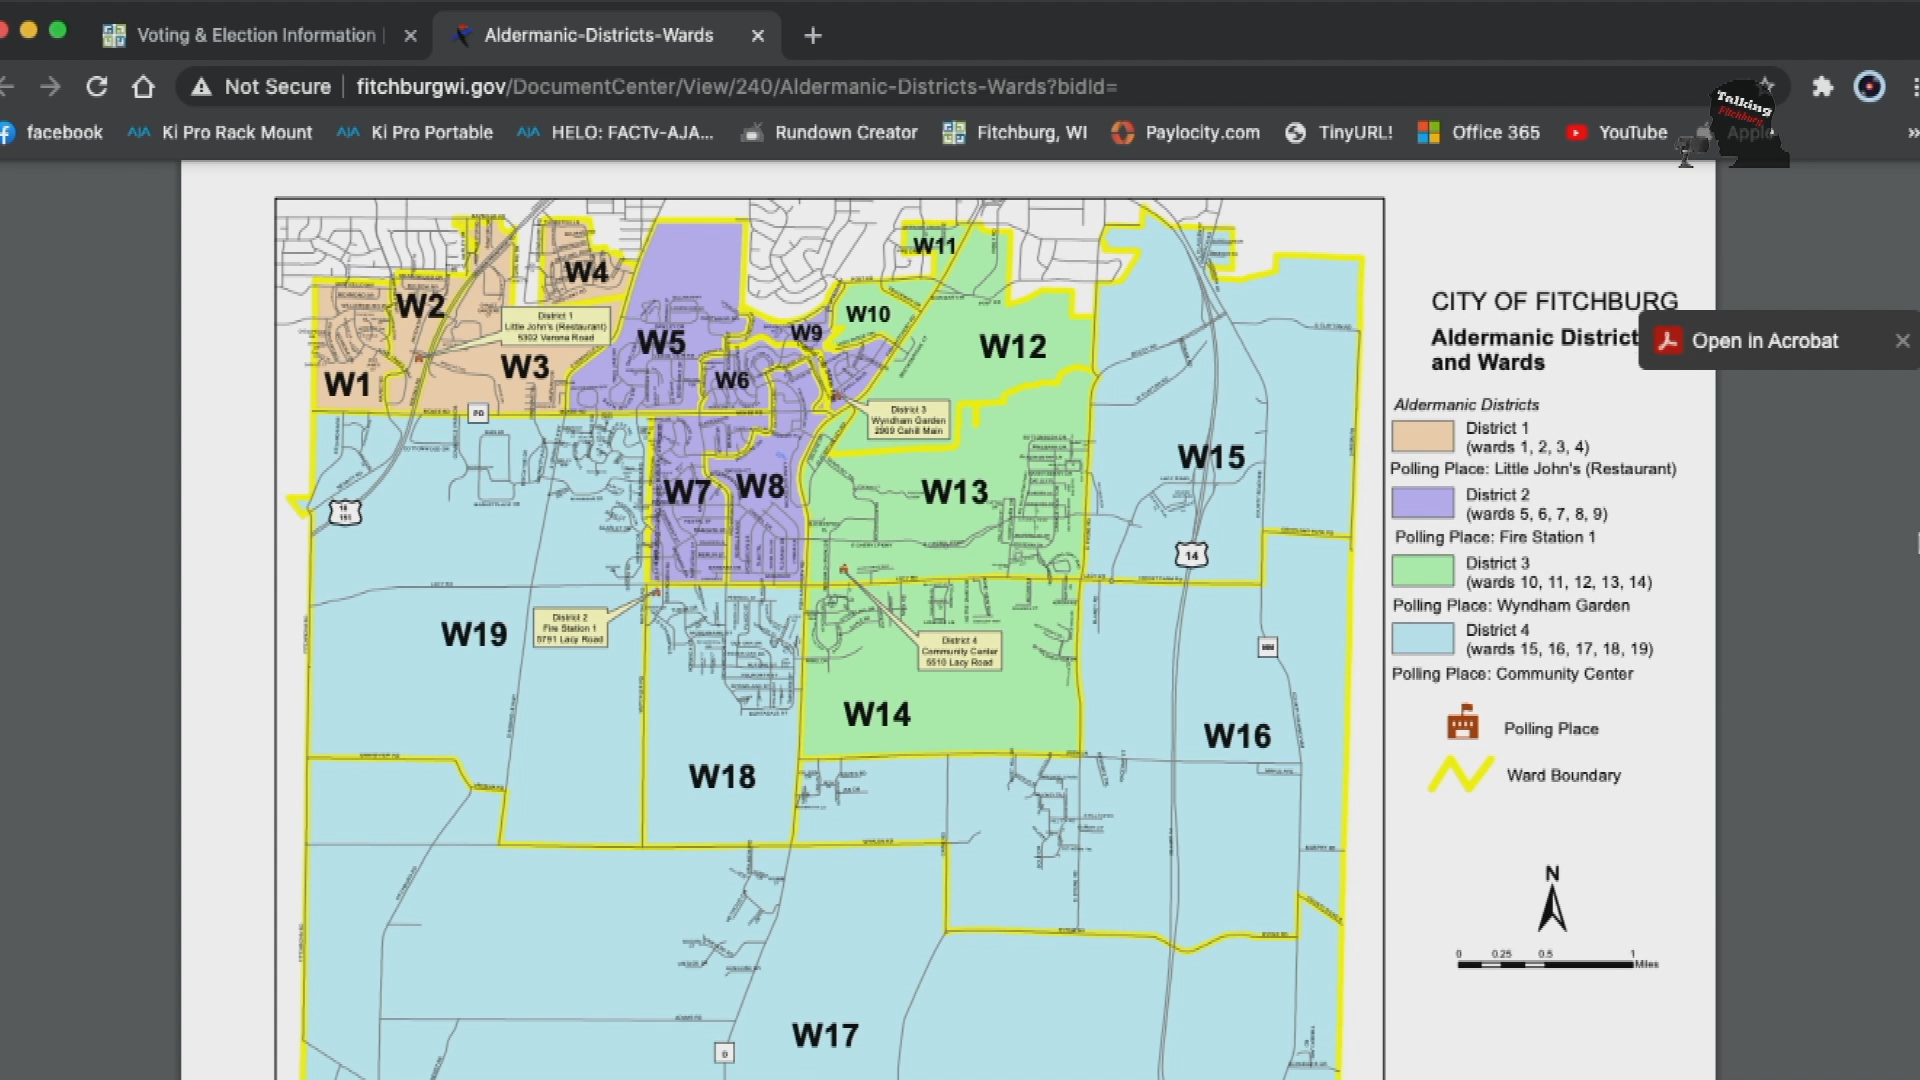Open a new tab with the plus button

click(812, 35)
